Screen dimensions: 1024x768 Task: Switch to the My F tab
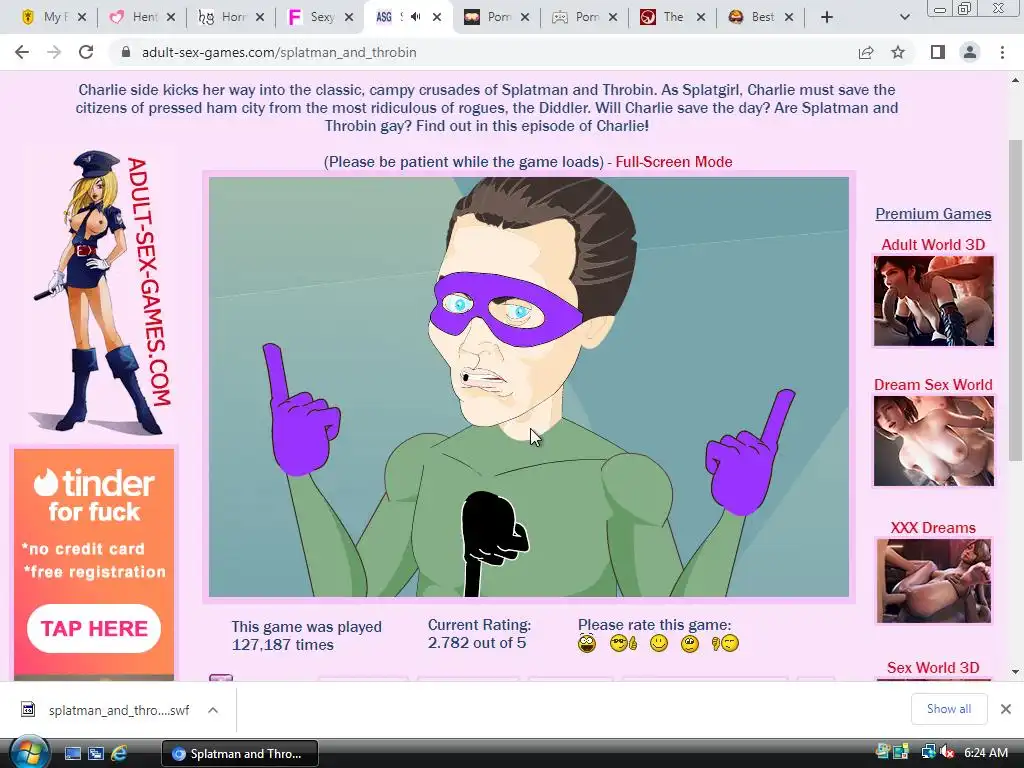tap(53, 17)
